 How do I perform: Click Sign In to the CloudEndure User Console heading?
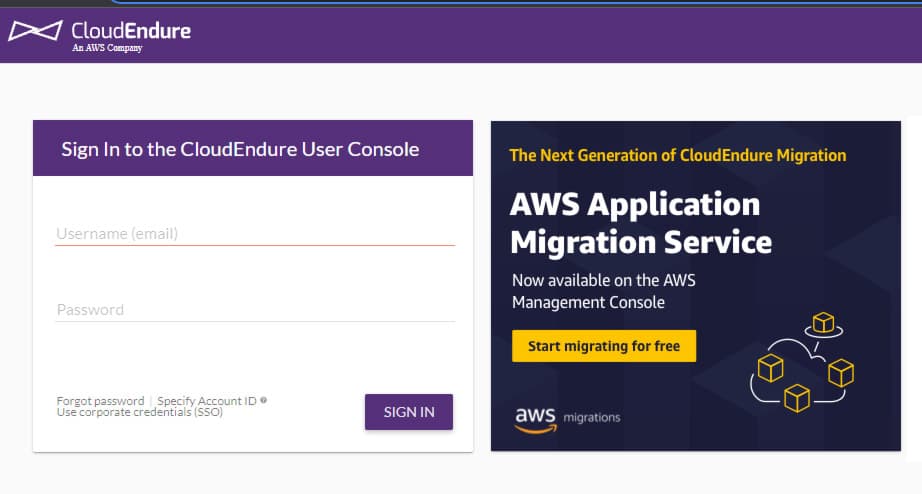pos(240,149)
